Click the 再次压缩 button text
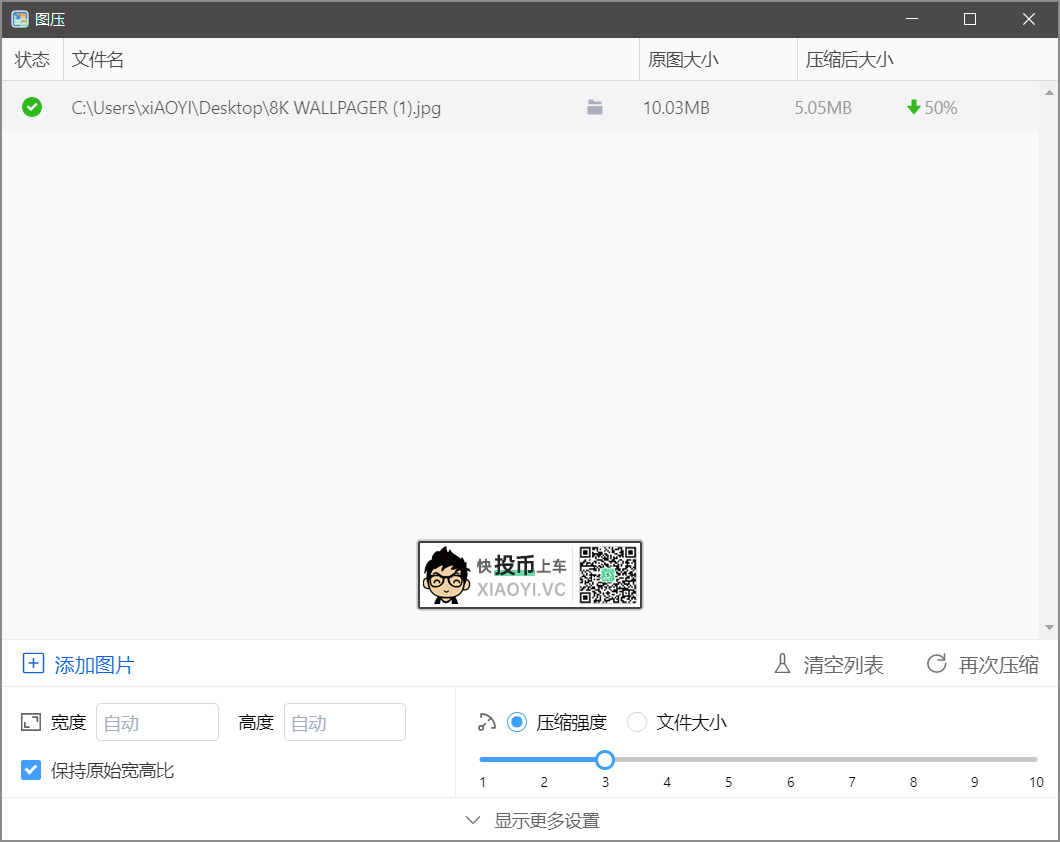 [998, 665]
